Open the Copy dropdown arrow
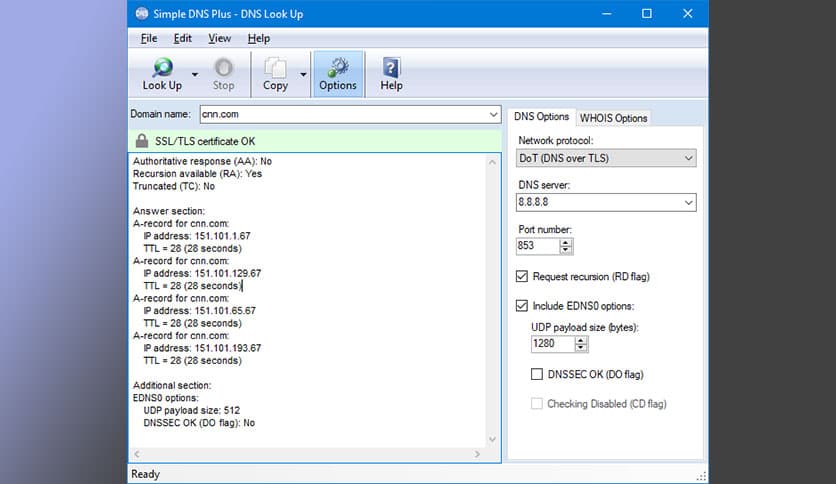 point(303,74)
